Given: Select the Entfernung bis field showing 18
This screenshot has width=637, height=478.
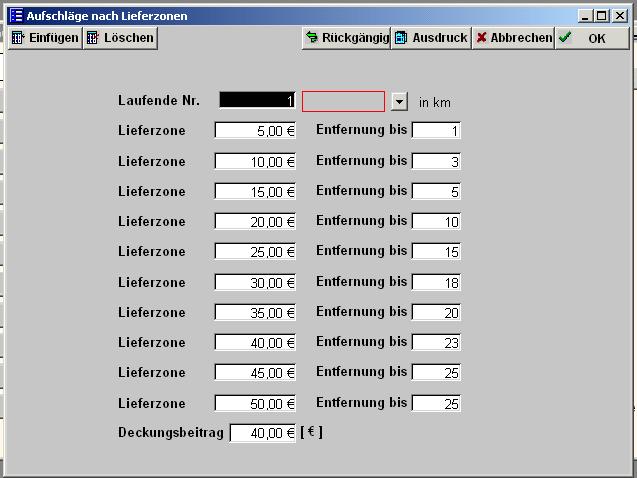Looking at the screenshot, I should click(x=436, y=283).
